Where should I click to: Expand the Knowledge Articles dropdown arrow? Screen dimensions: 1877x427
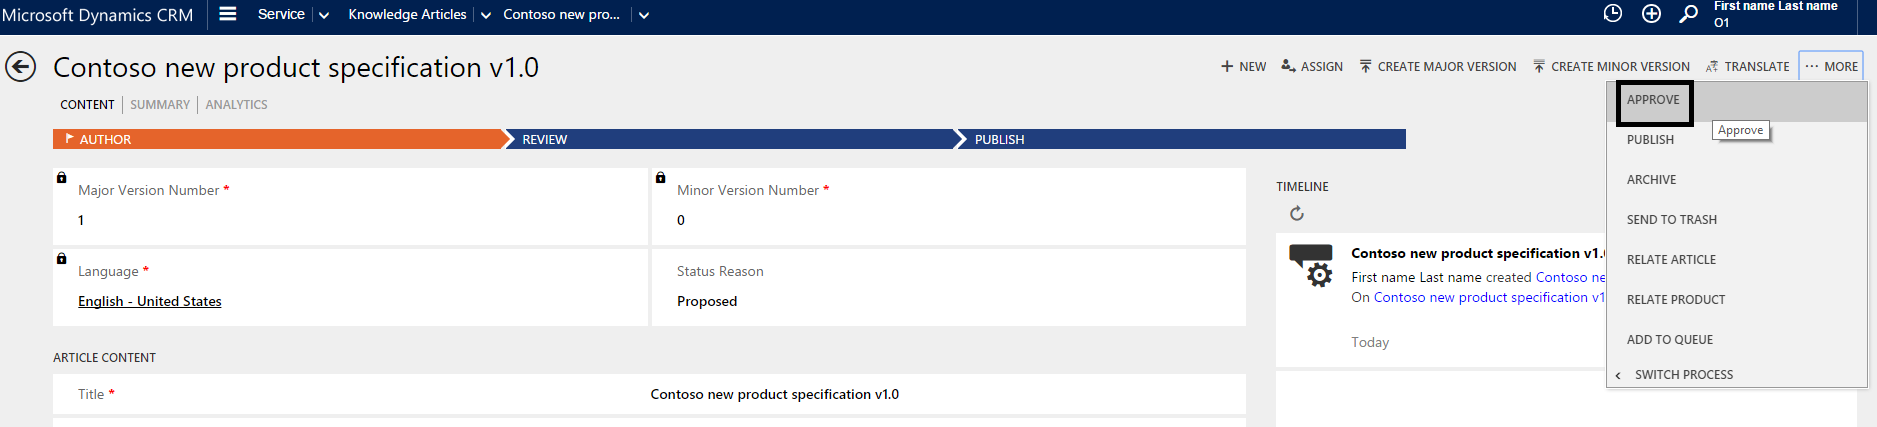coord(486,15)
